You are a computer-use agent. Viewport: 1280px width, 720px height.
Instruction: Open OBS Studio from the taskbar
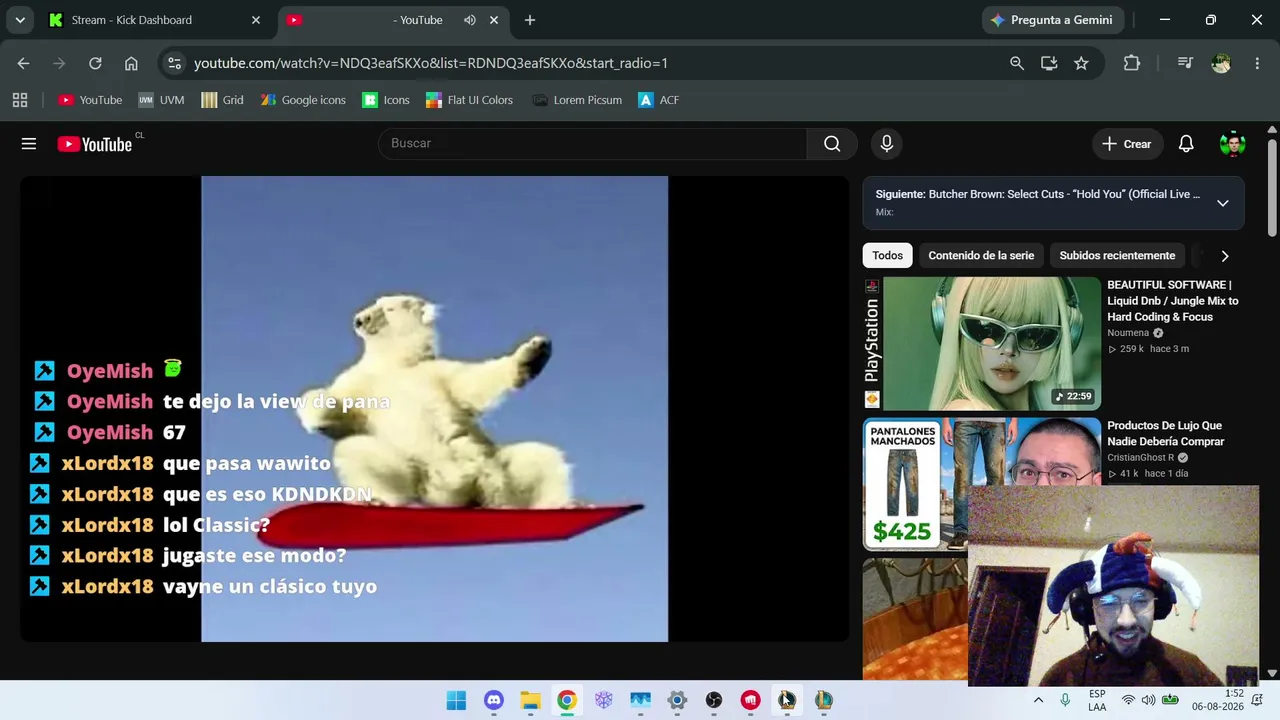714,700
